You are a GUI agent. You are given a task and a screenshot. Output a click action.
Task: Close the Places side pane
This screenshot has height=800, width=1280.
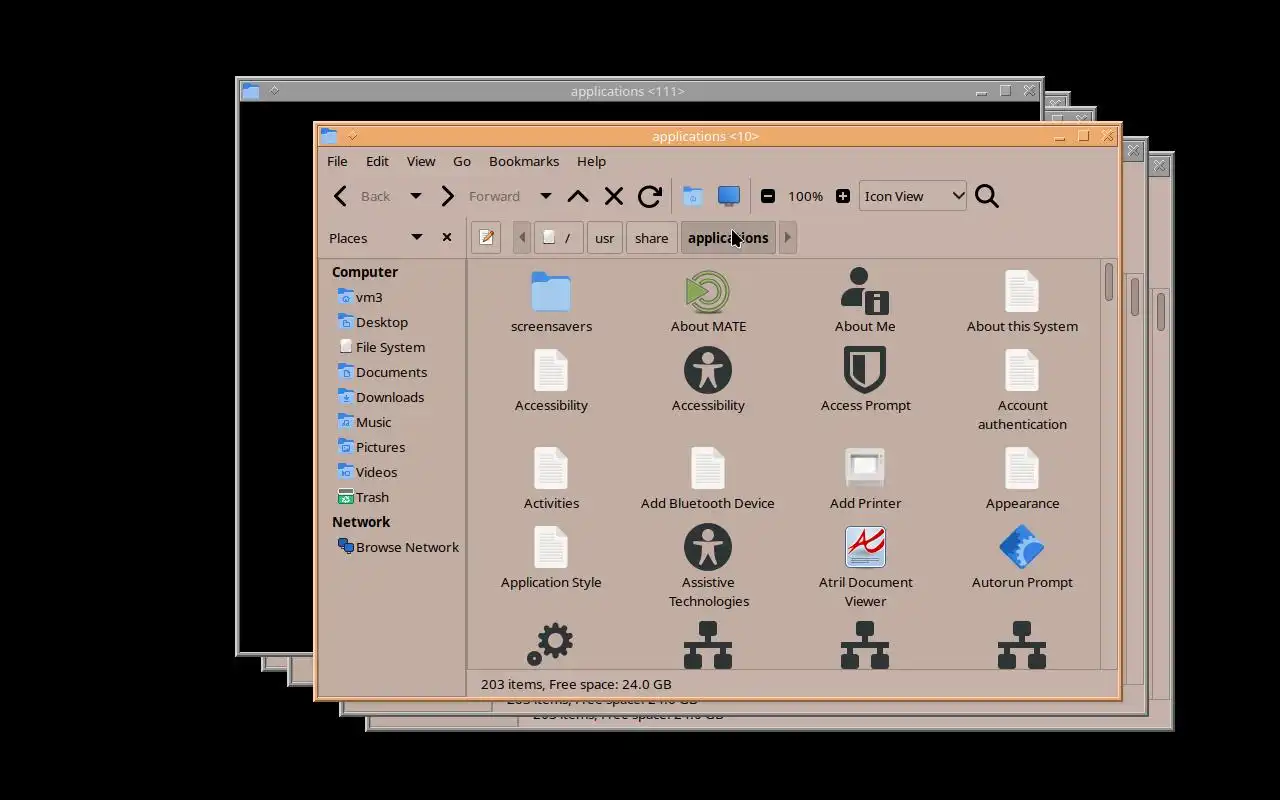447,237
